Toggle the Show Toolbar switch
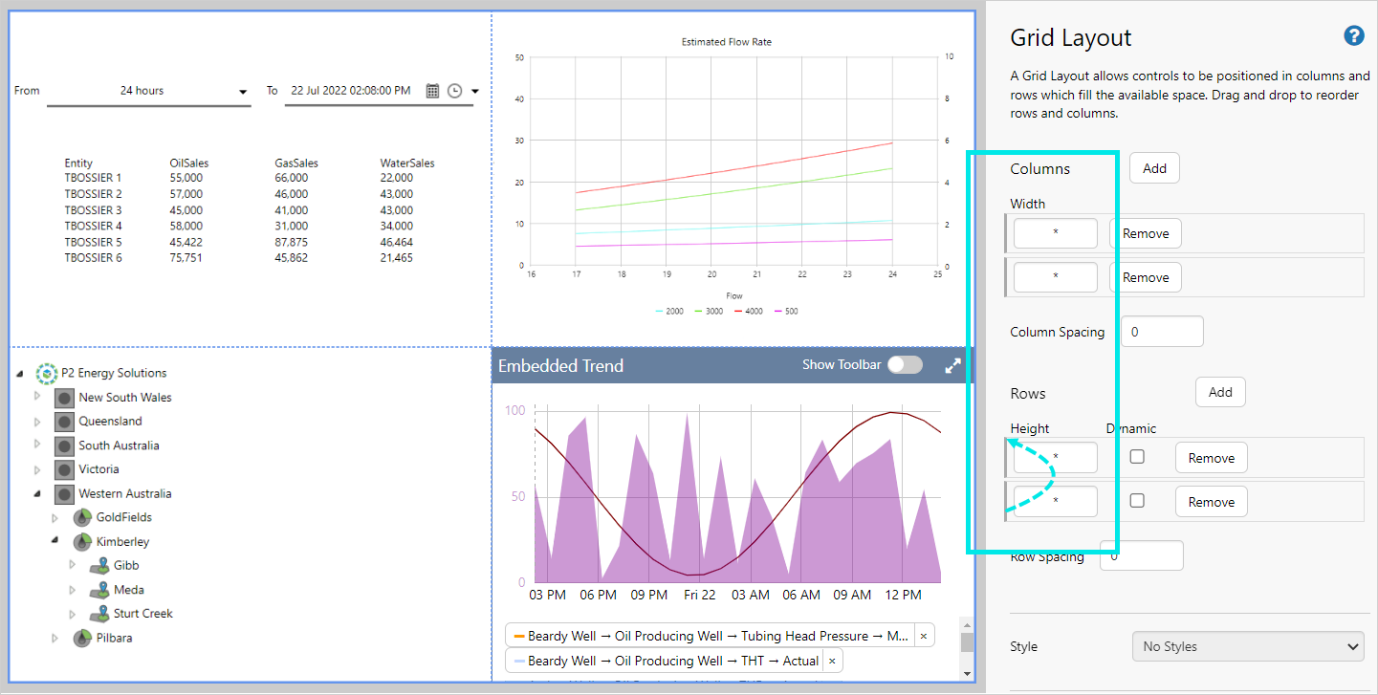The height and width of the screenshot is (695, 1378). 905,365
